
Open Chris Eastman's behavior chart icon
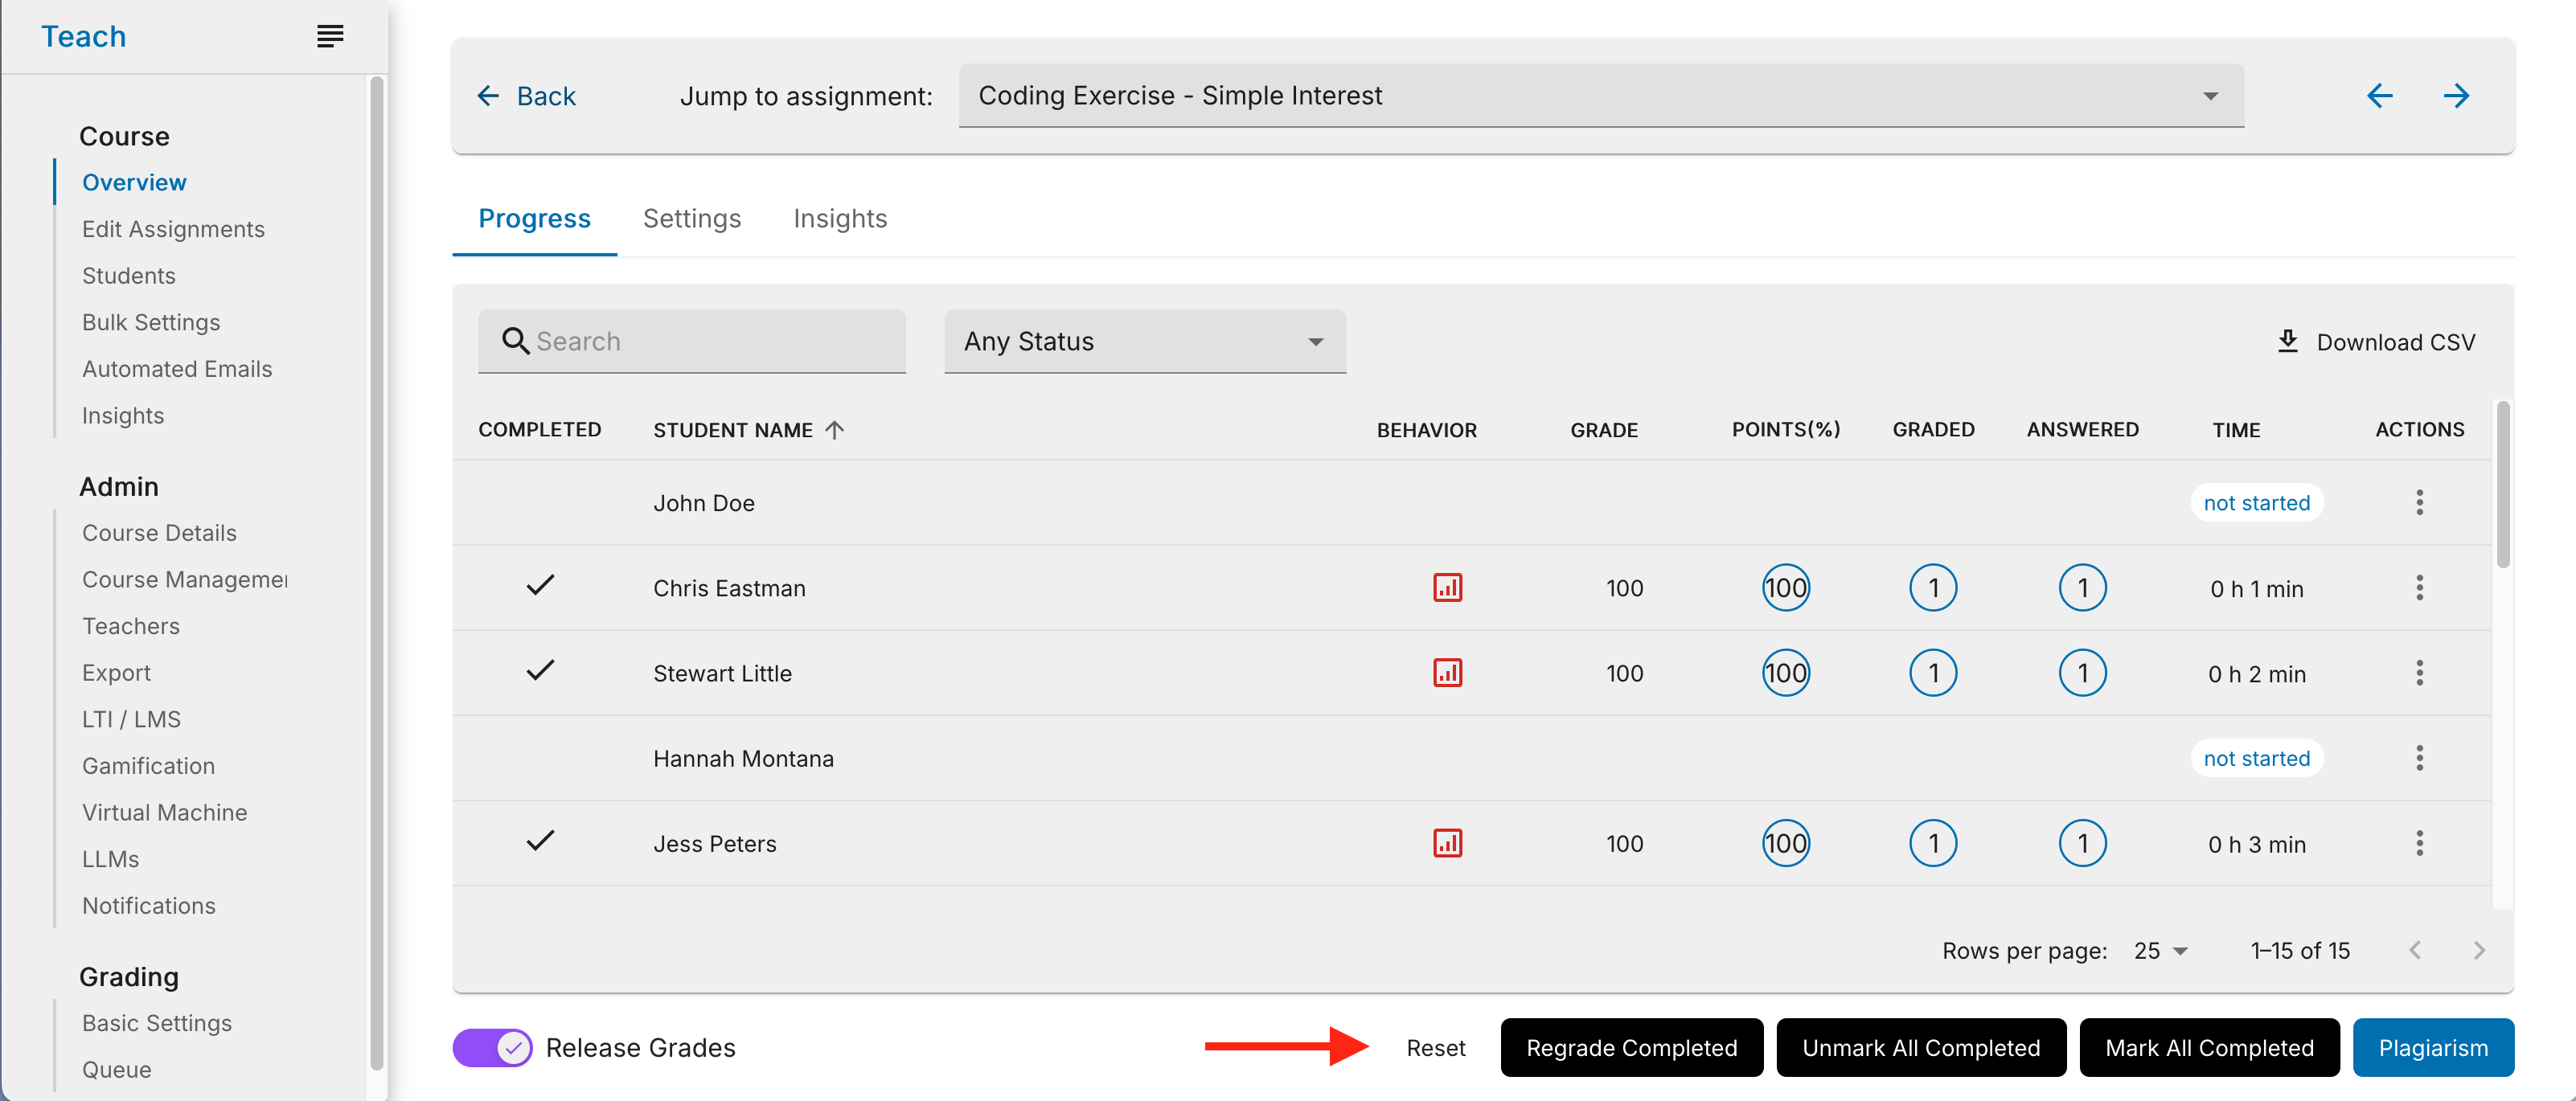(x=1447, y=588)
